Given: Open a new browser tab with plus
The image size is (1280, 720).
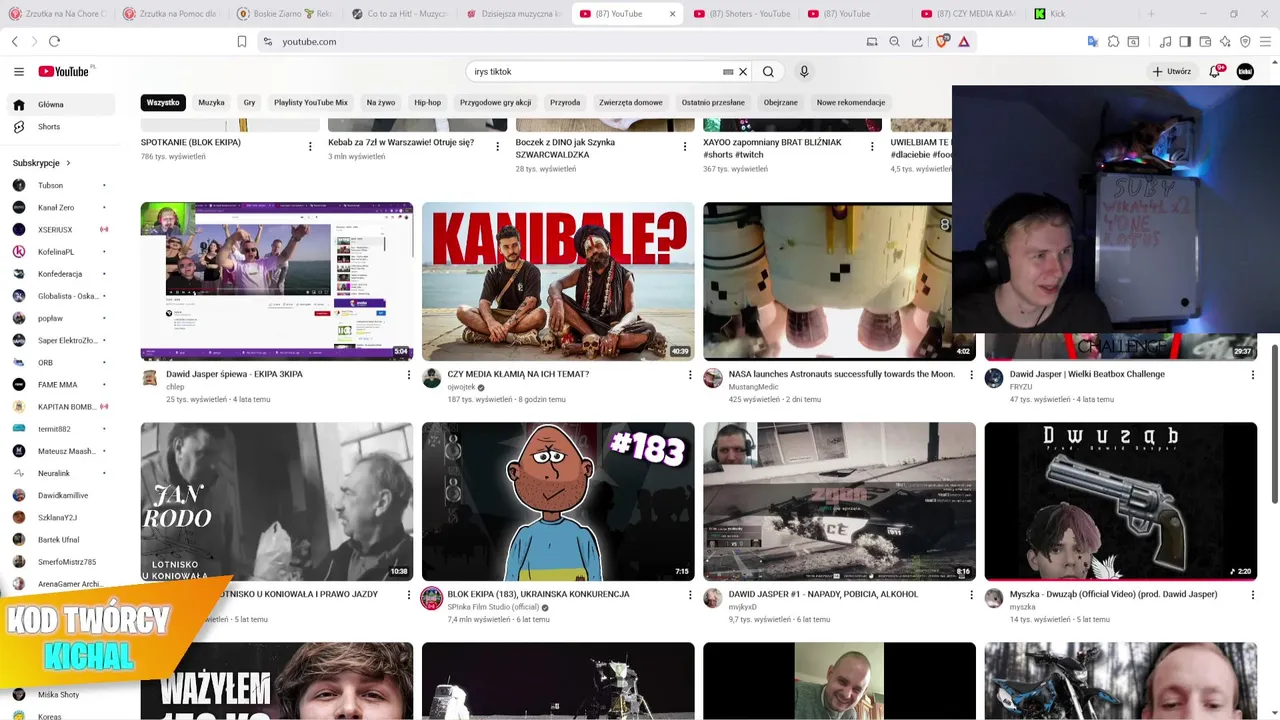Looking at the screenshot, I should 1151,14.
